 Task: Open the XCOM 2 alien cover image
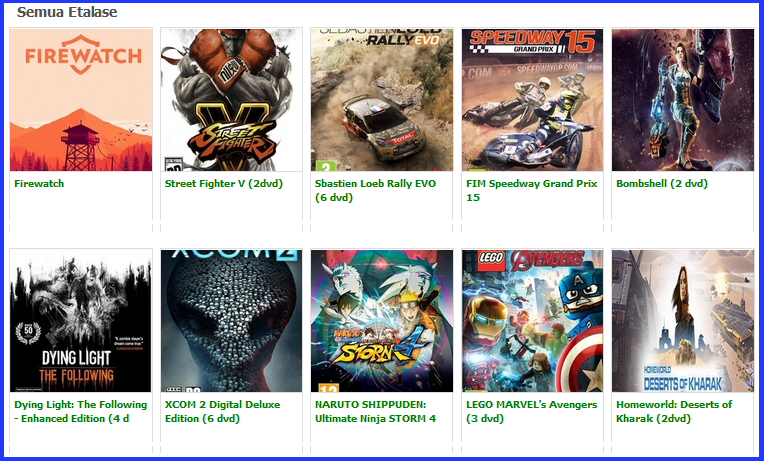tap(231, 321)
